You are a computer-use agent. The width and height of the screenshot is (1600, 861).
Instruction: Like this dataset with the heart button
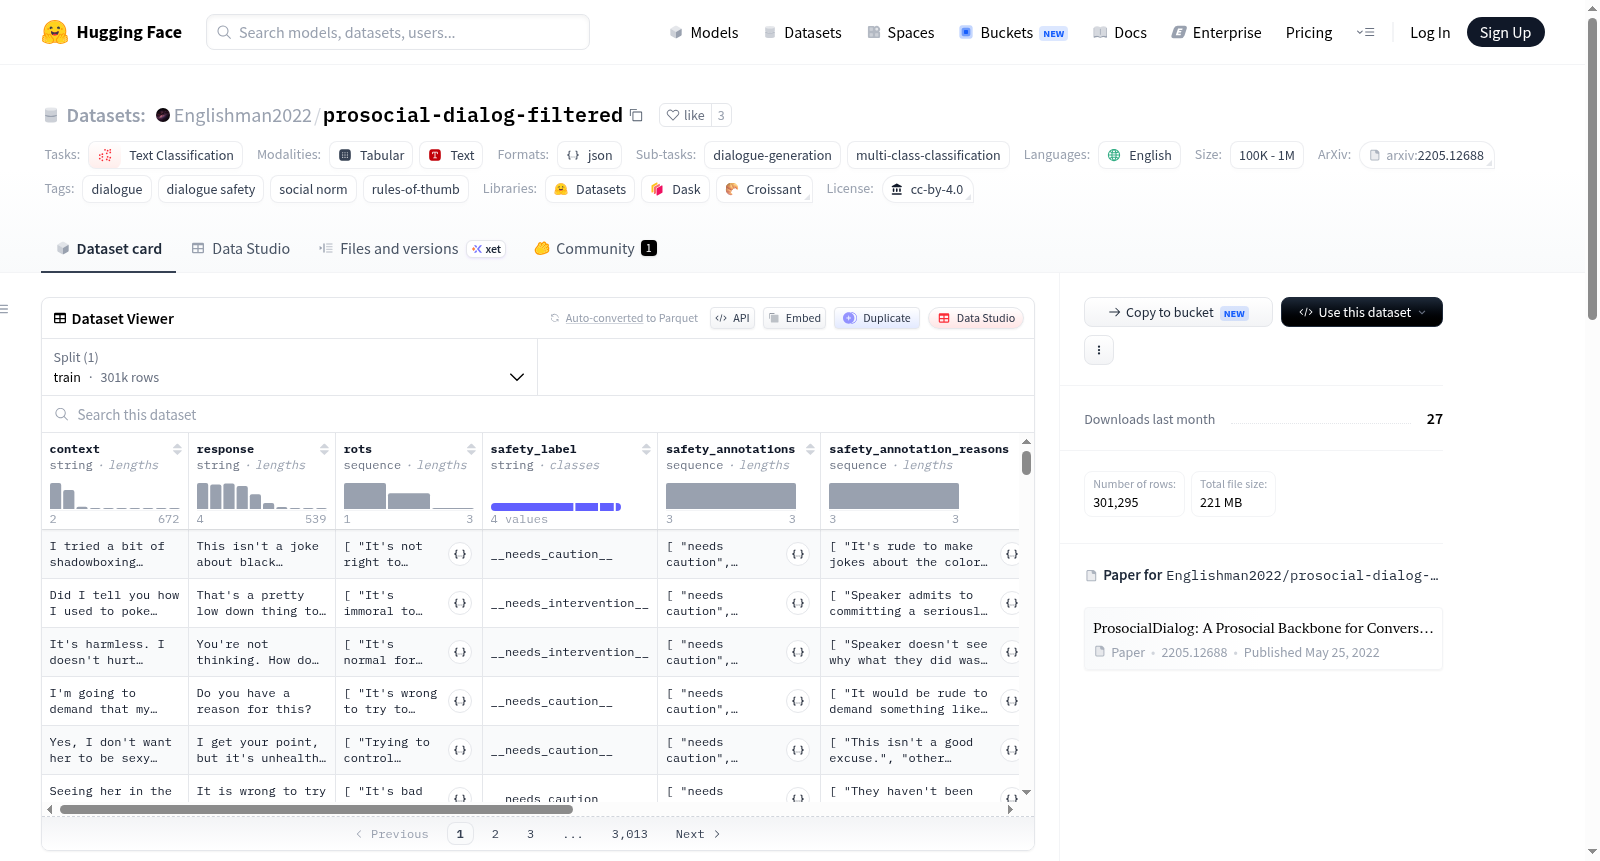click(685, 115)
